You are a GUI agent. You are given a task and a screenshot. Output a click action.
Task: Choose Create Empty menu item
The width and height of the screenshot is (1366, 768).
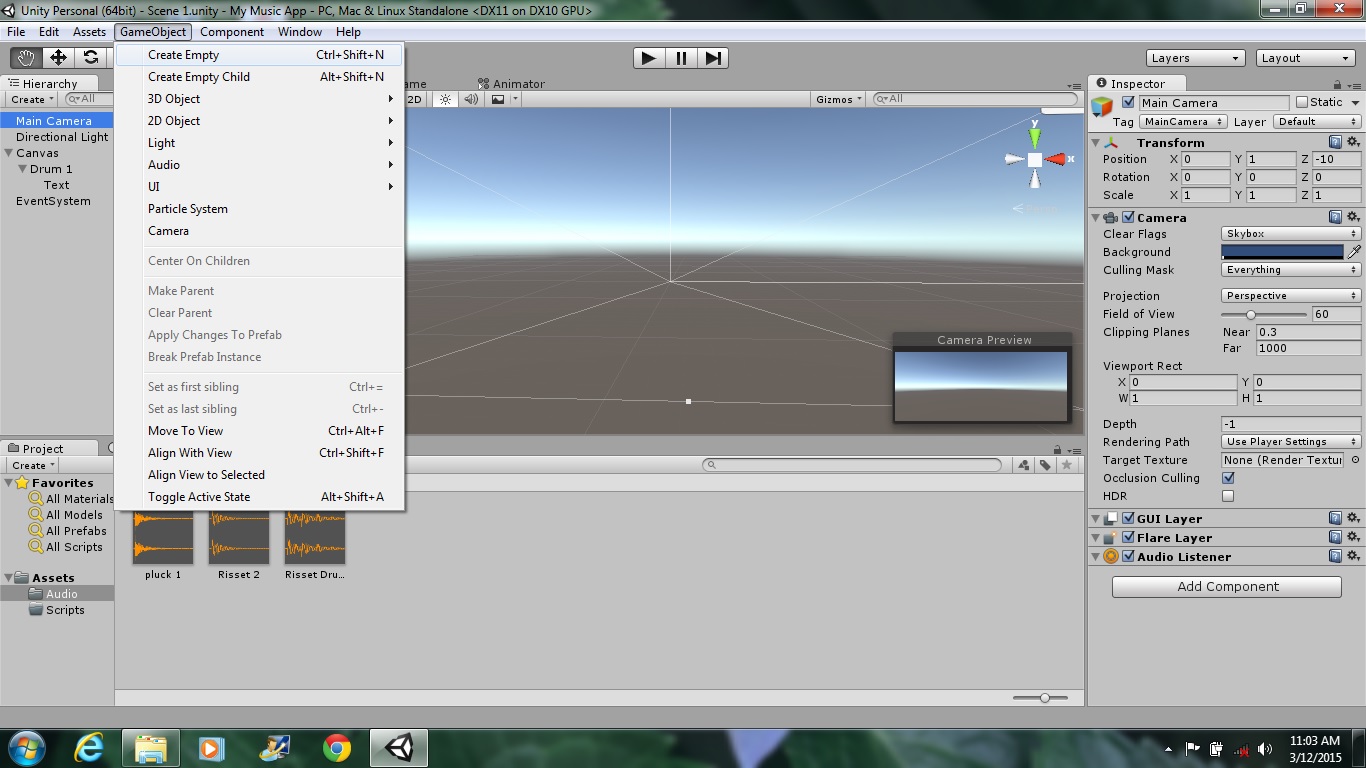(x=259, y=55)
